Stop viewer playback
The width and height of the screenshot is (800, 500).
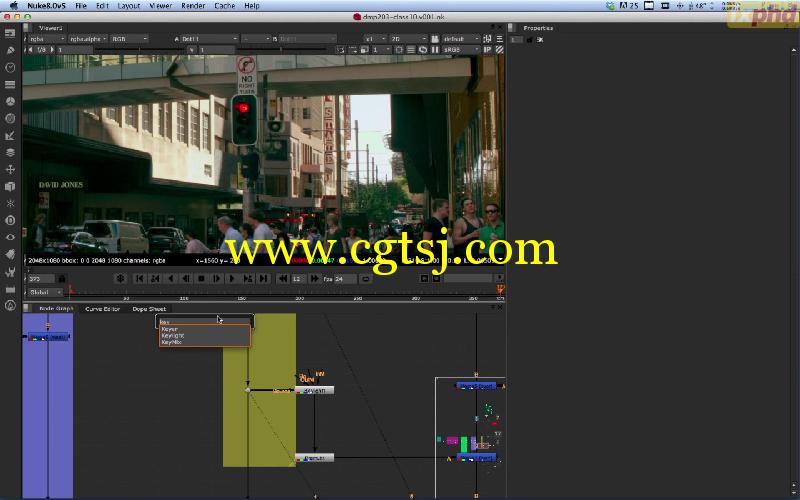tap(201, 279)
